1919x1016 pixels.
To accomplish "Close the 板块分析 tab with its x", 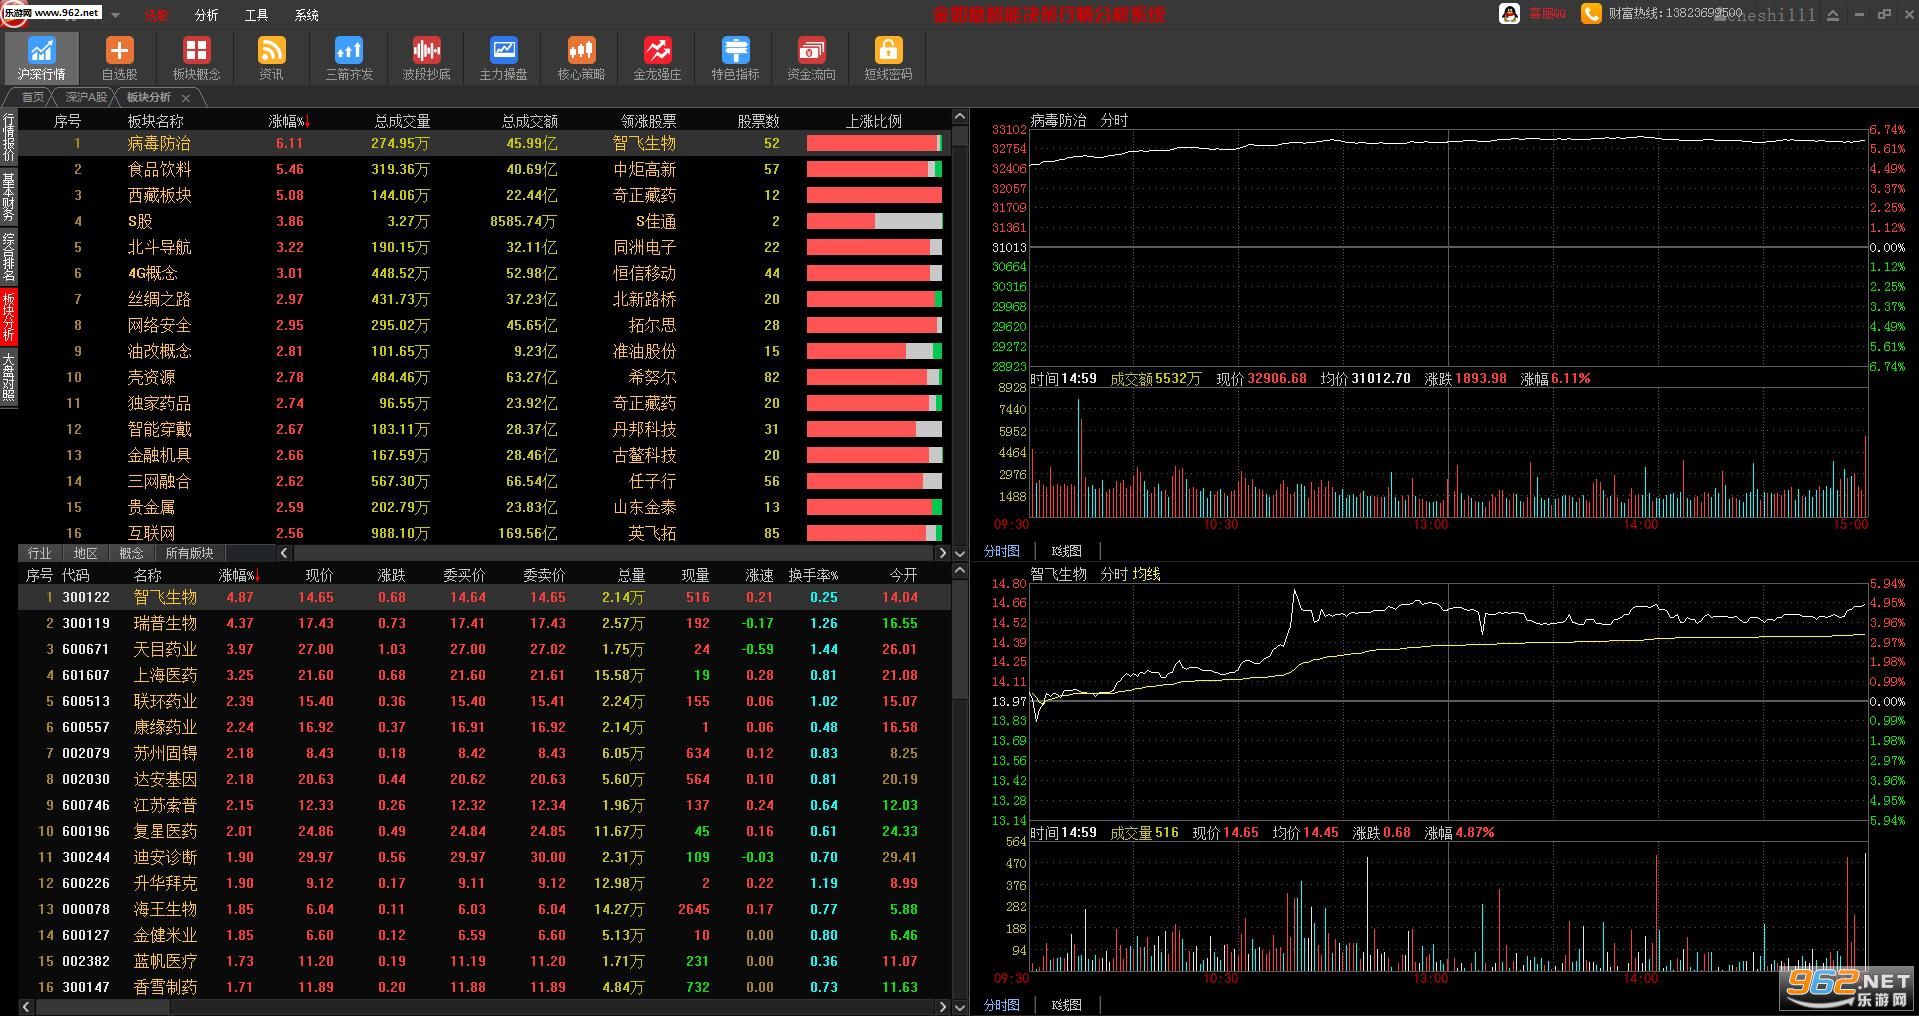I will tap(186, 98).
